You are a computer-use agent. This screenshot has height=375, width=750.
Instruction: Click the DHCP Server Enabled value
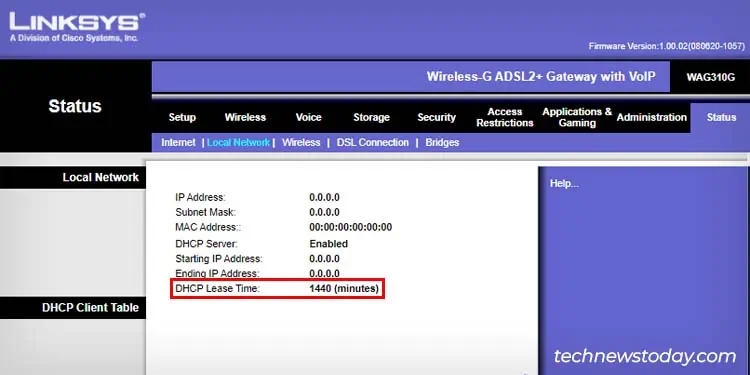[x=329, y=244]
